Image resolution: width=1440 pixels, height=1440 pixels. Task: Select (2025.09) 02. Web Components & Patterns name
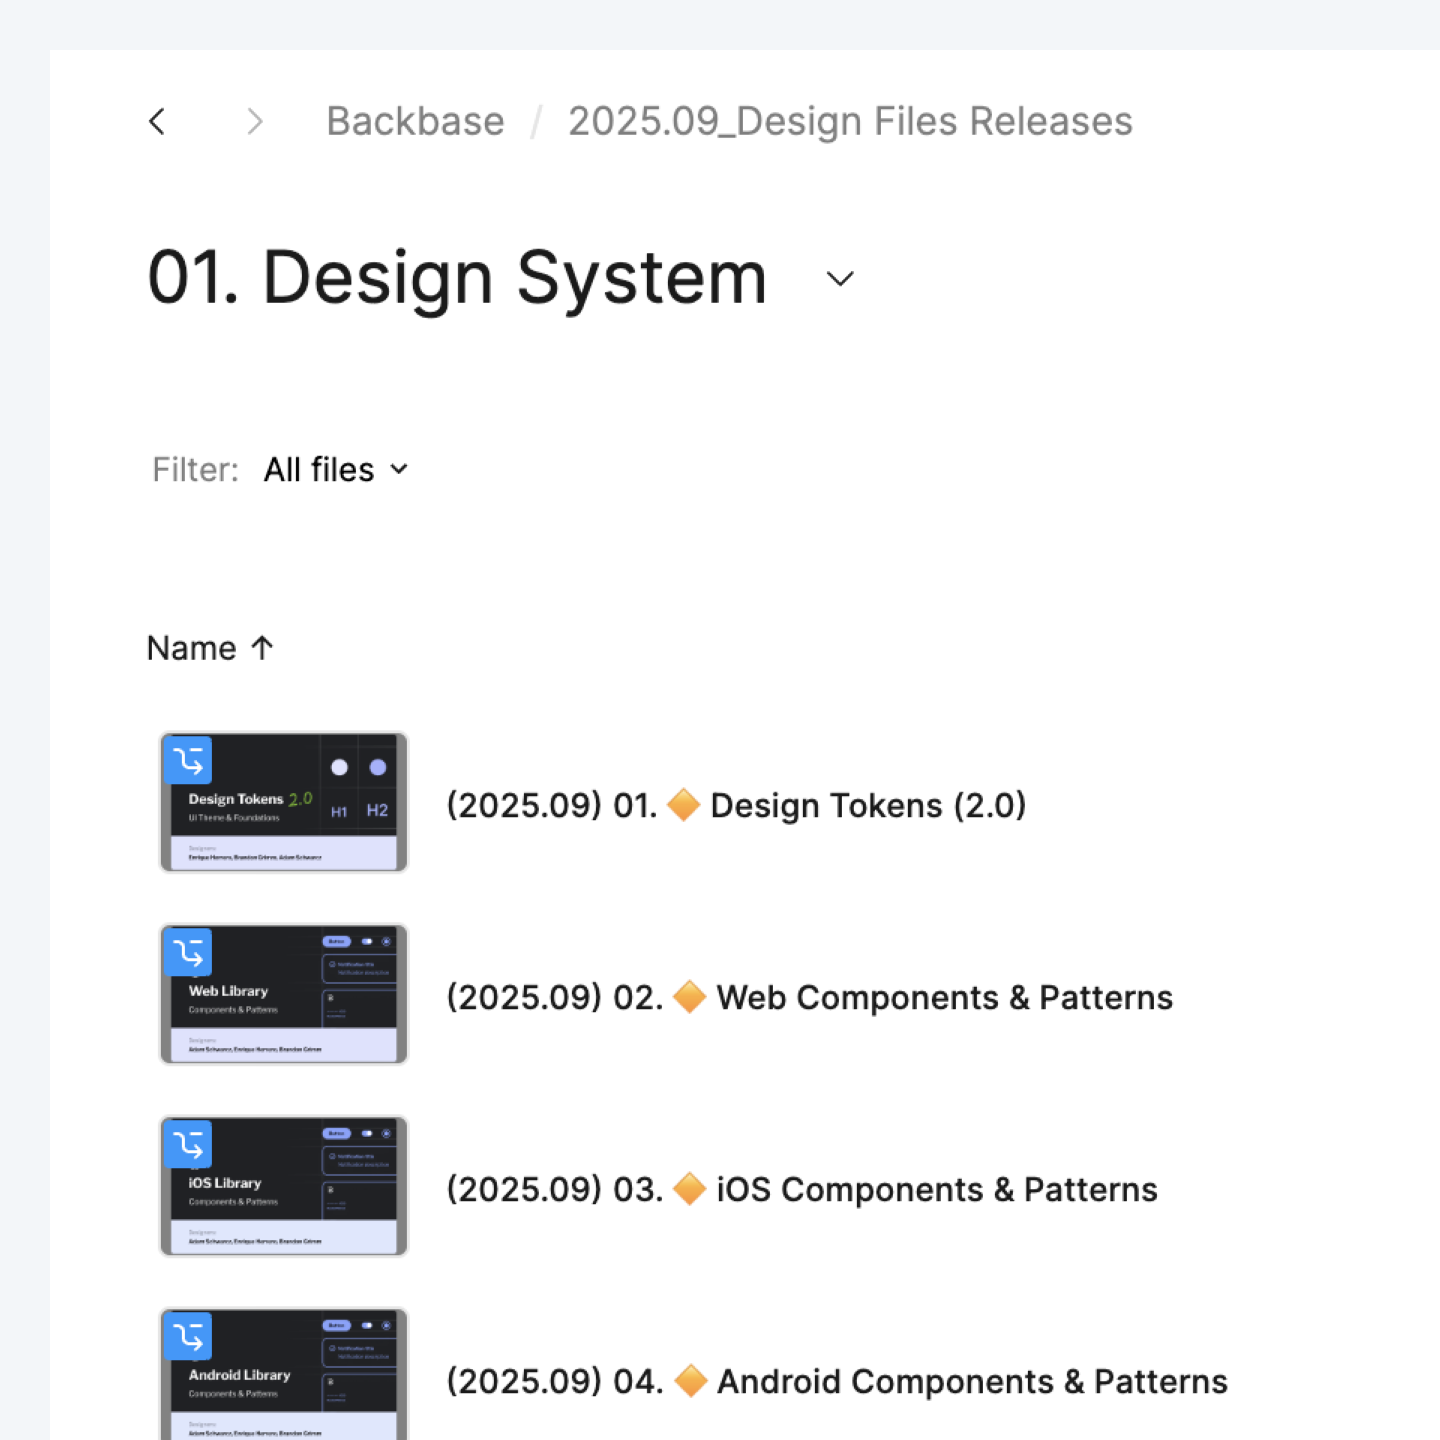[809, 997]
